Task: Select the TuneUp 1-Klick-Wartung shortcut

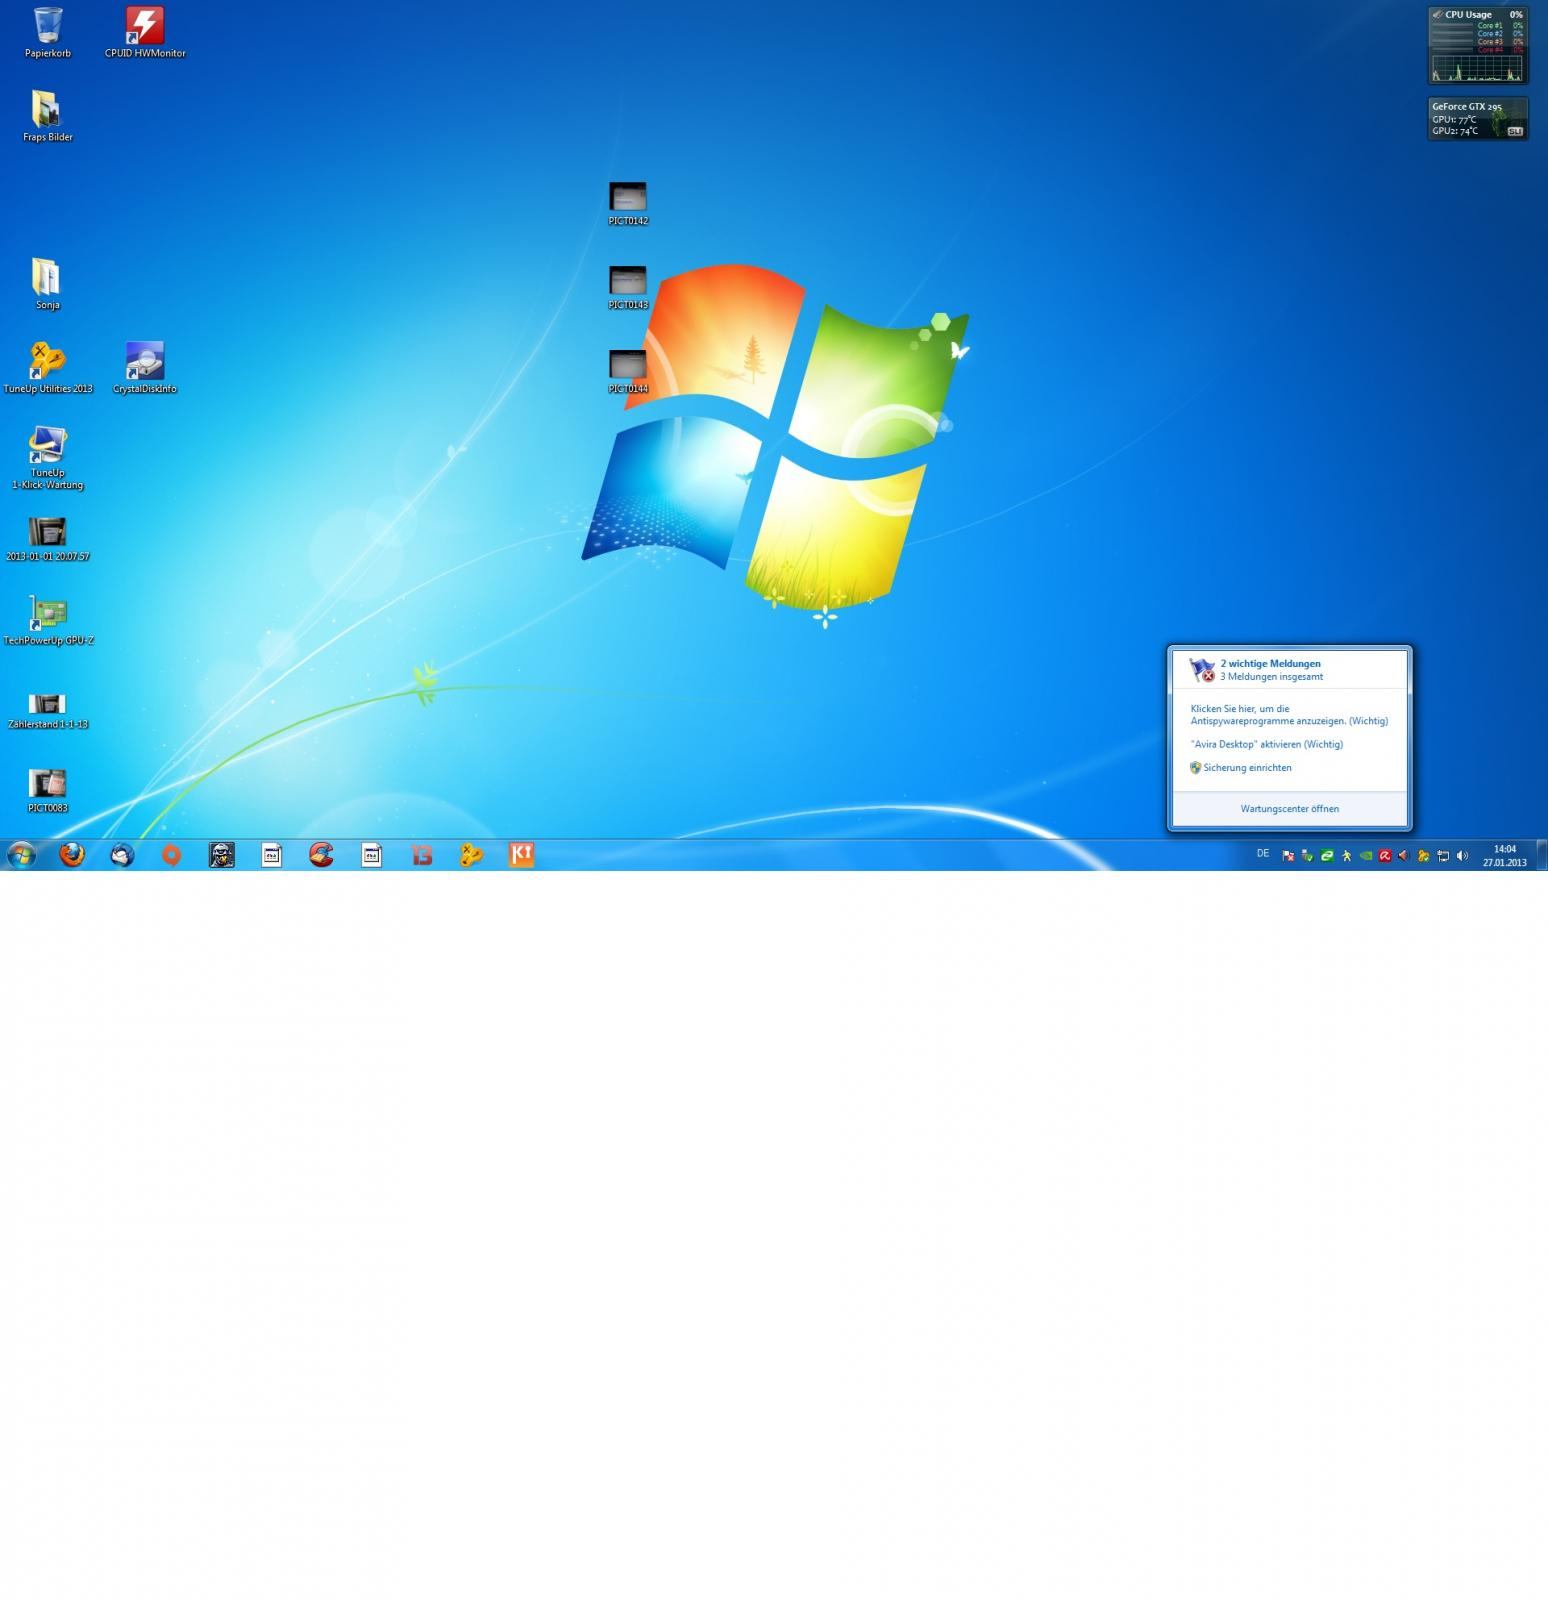Action: pos(47,458)
